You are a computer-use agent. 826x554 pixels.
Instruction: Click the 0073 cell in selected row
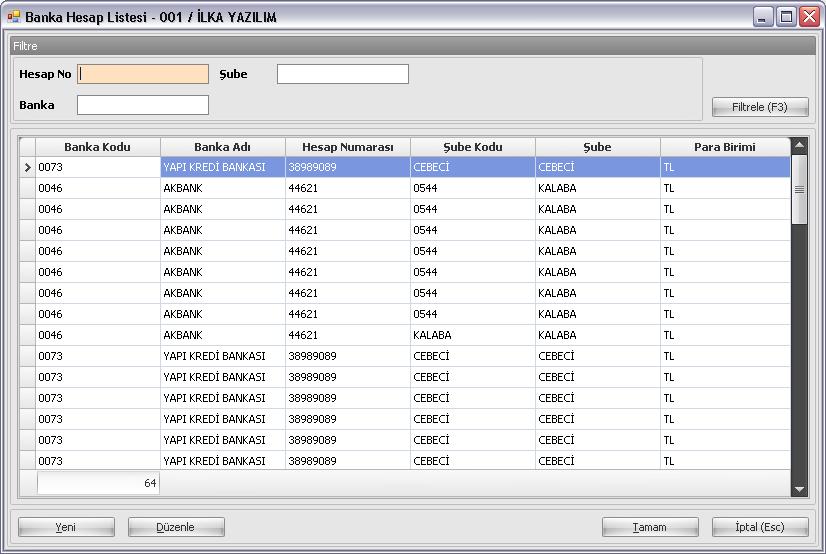coord(97,167)
